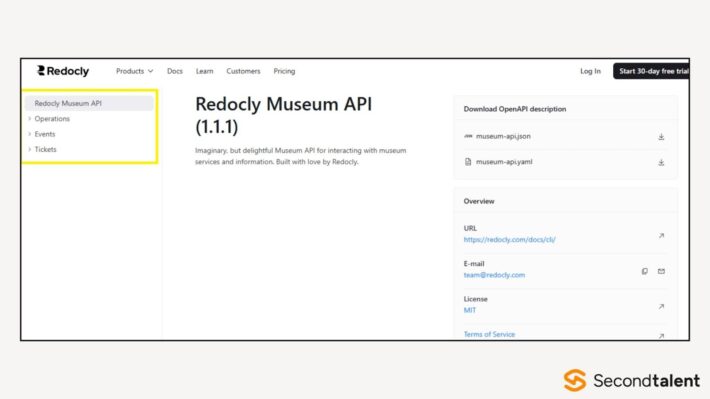The image size is (710, 399).
Task: Open the MIT license link
Action: click(470, 310)
